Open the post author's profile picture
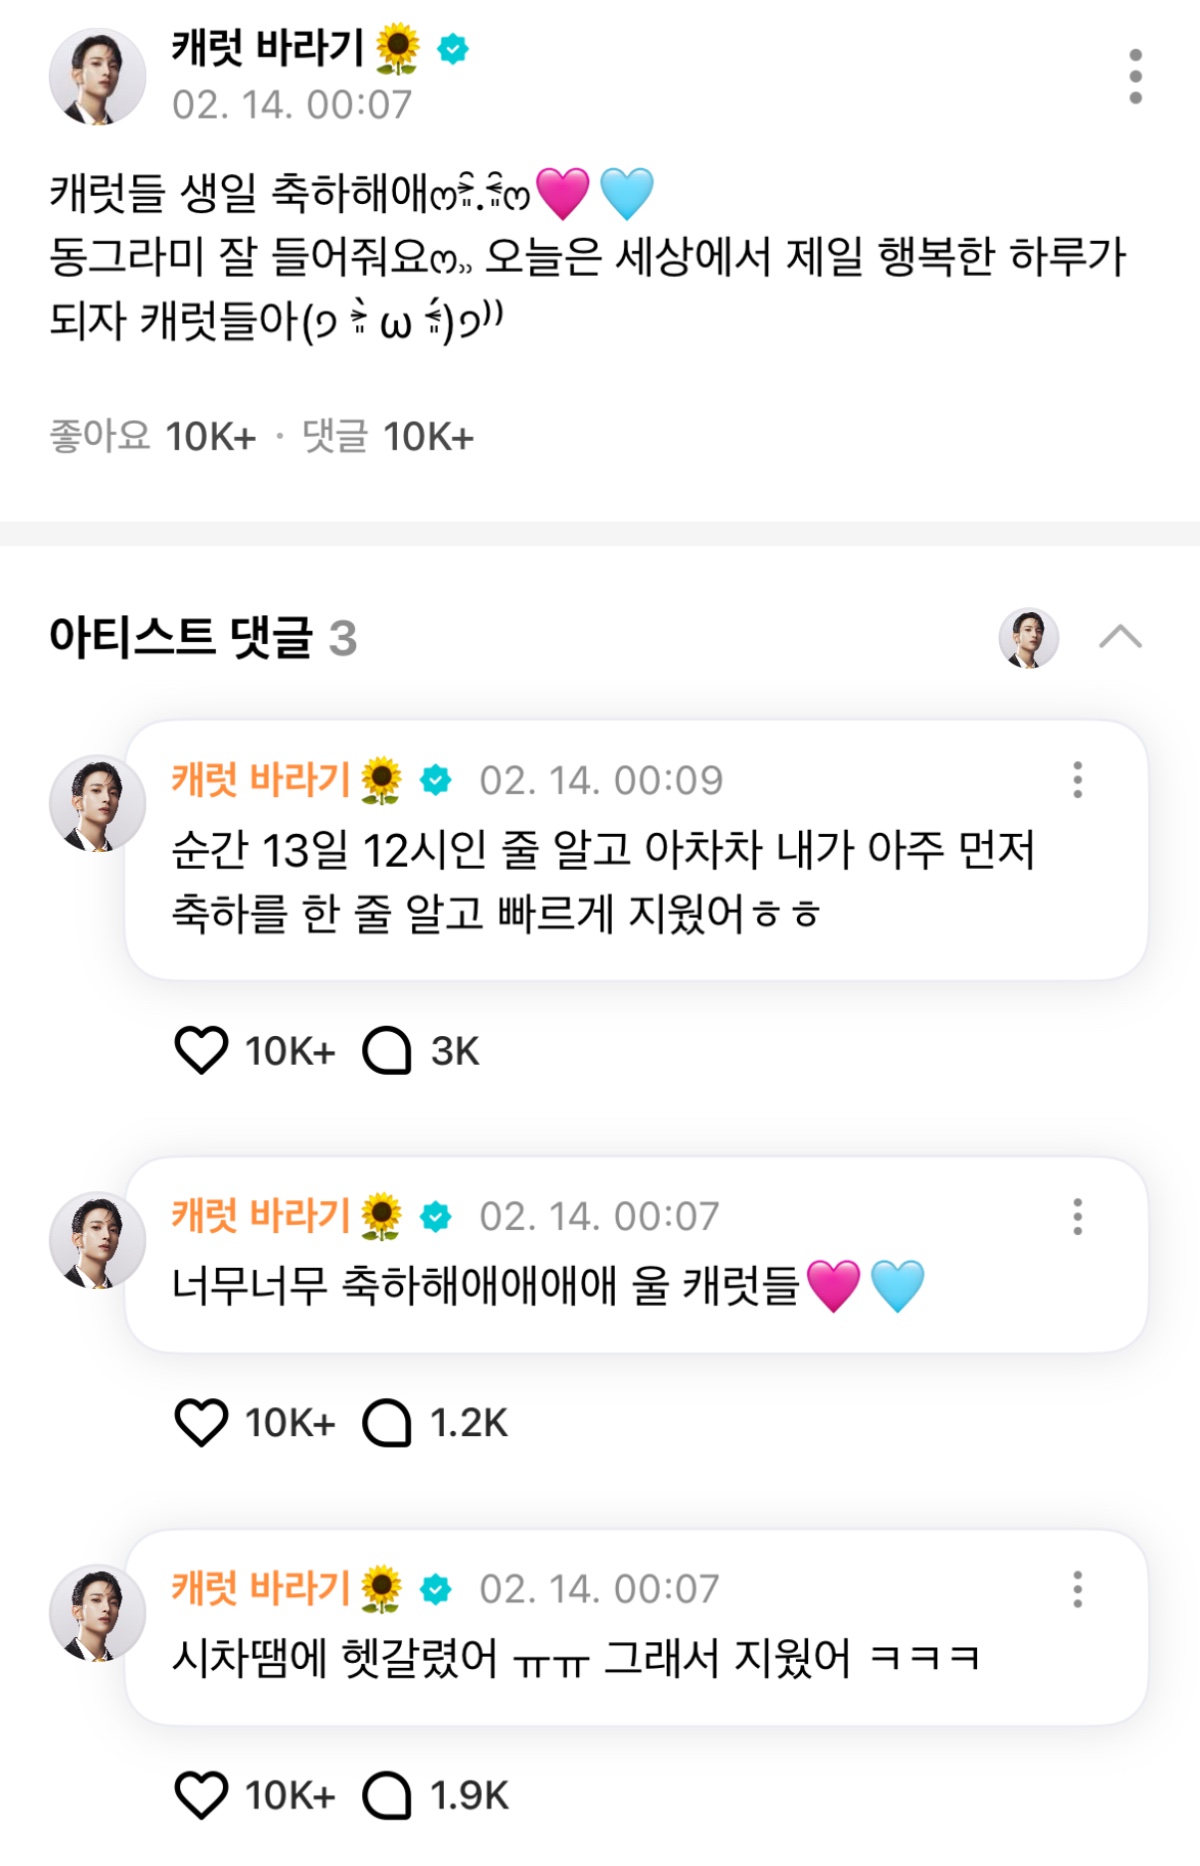The height and width of the screenshot is (1866, 1200). point(97,76)
